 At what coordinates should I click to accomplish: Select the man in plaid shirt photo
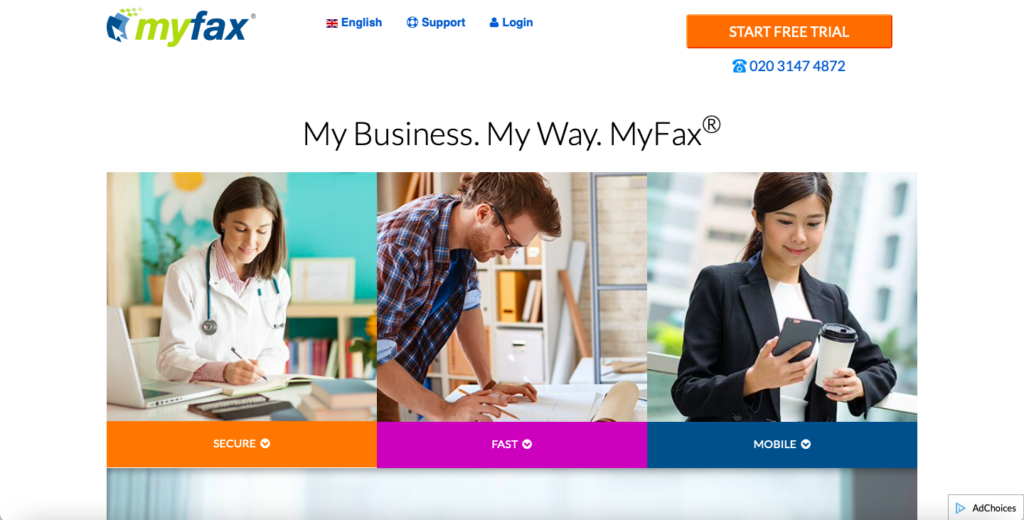512,297
